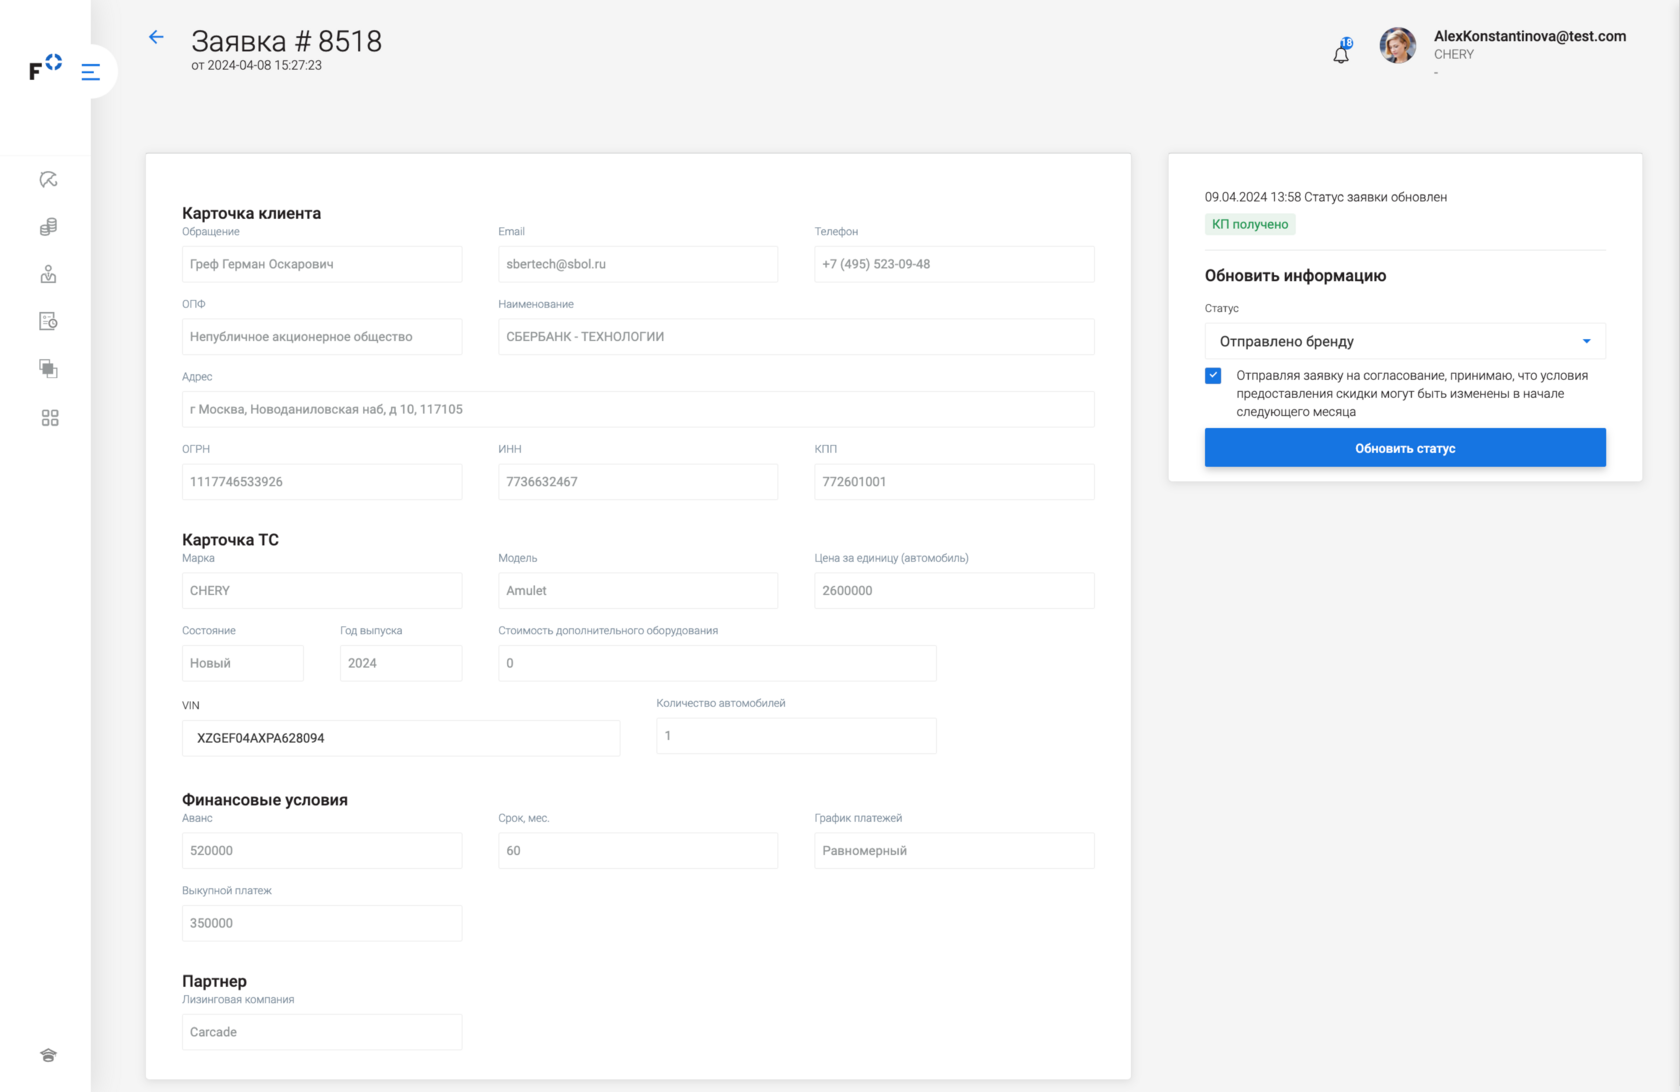The width and height of the screenshot is (1680, 1092).
Task: Toggle the sidebar hamburger menu
Action: pos(91,72)
